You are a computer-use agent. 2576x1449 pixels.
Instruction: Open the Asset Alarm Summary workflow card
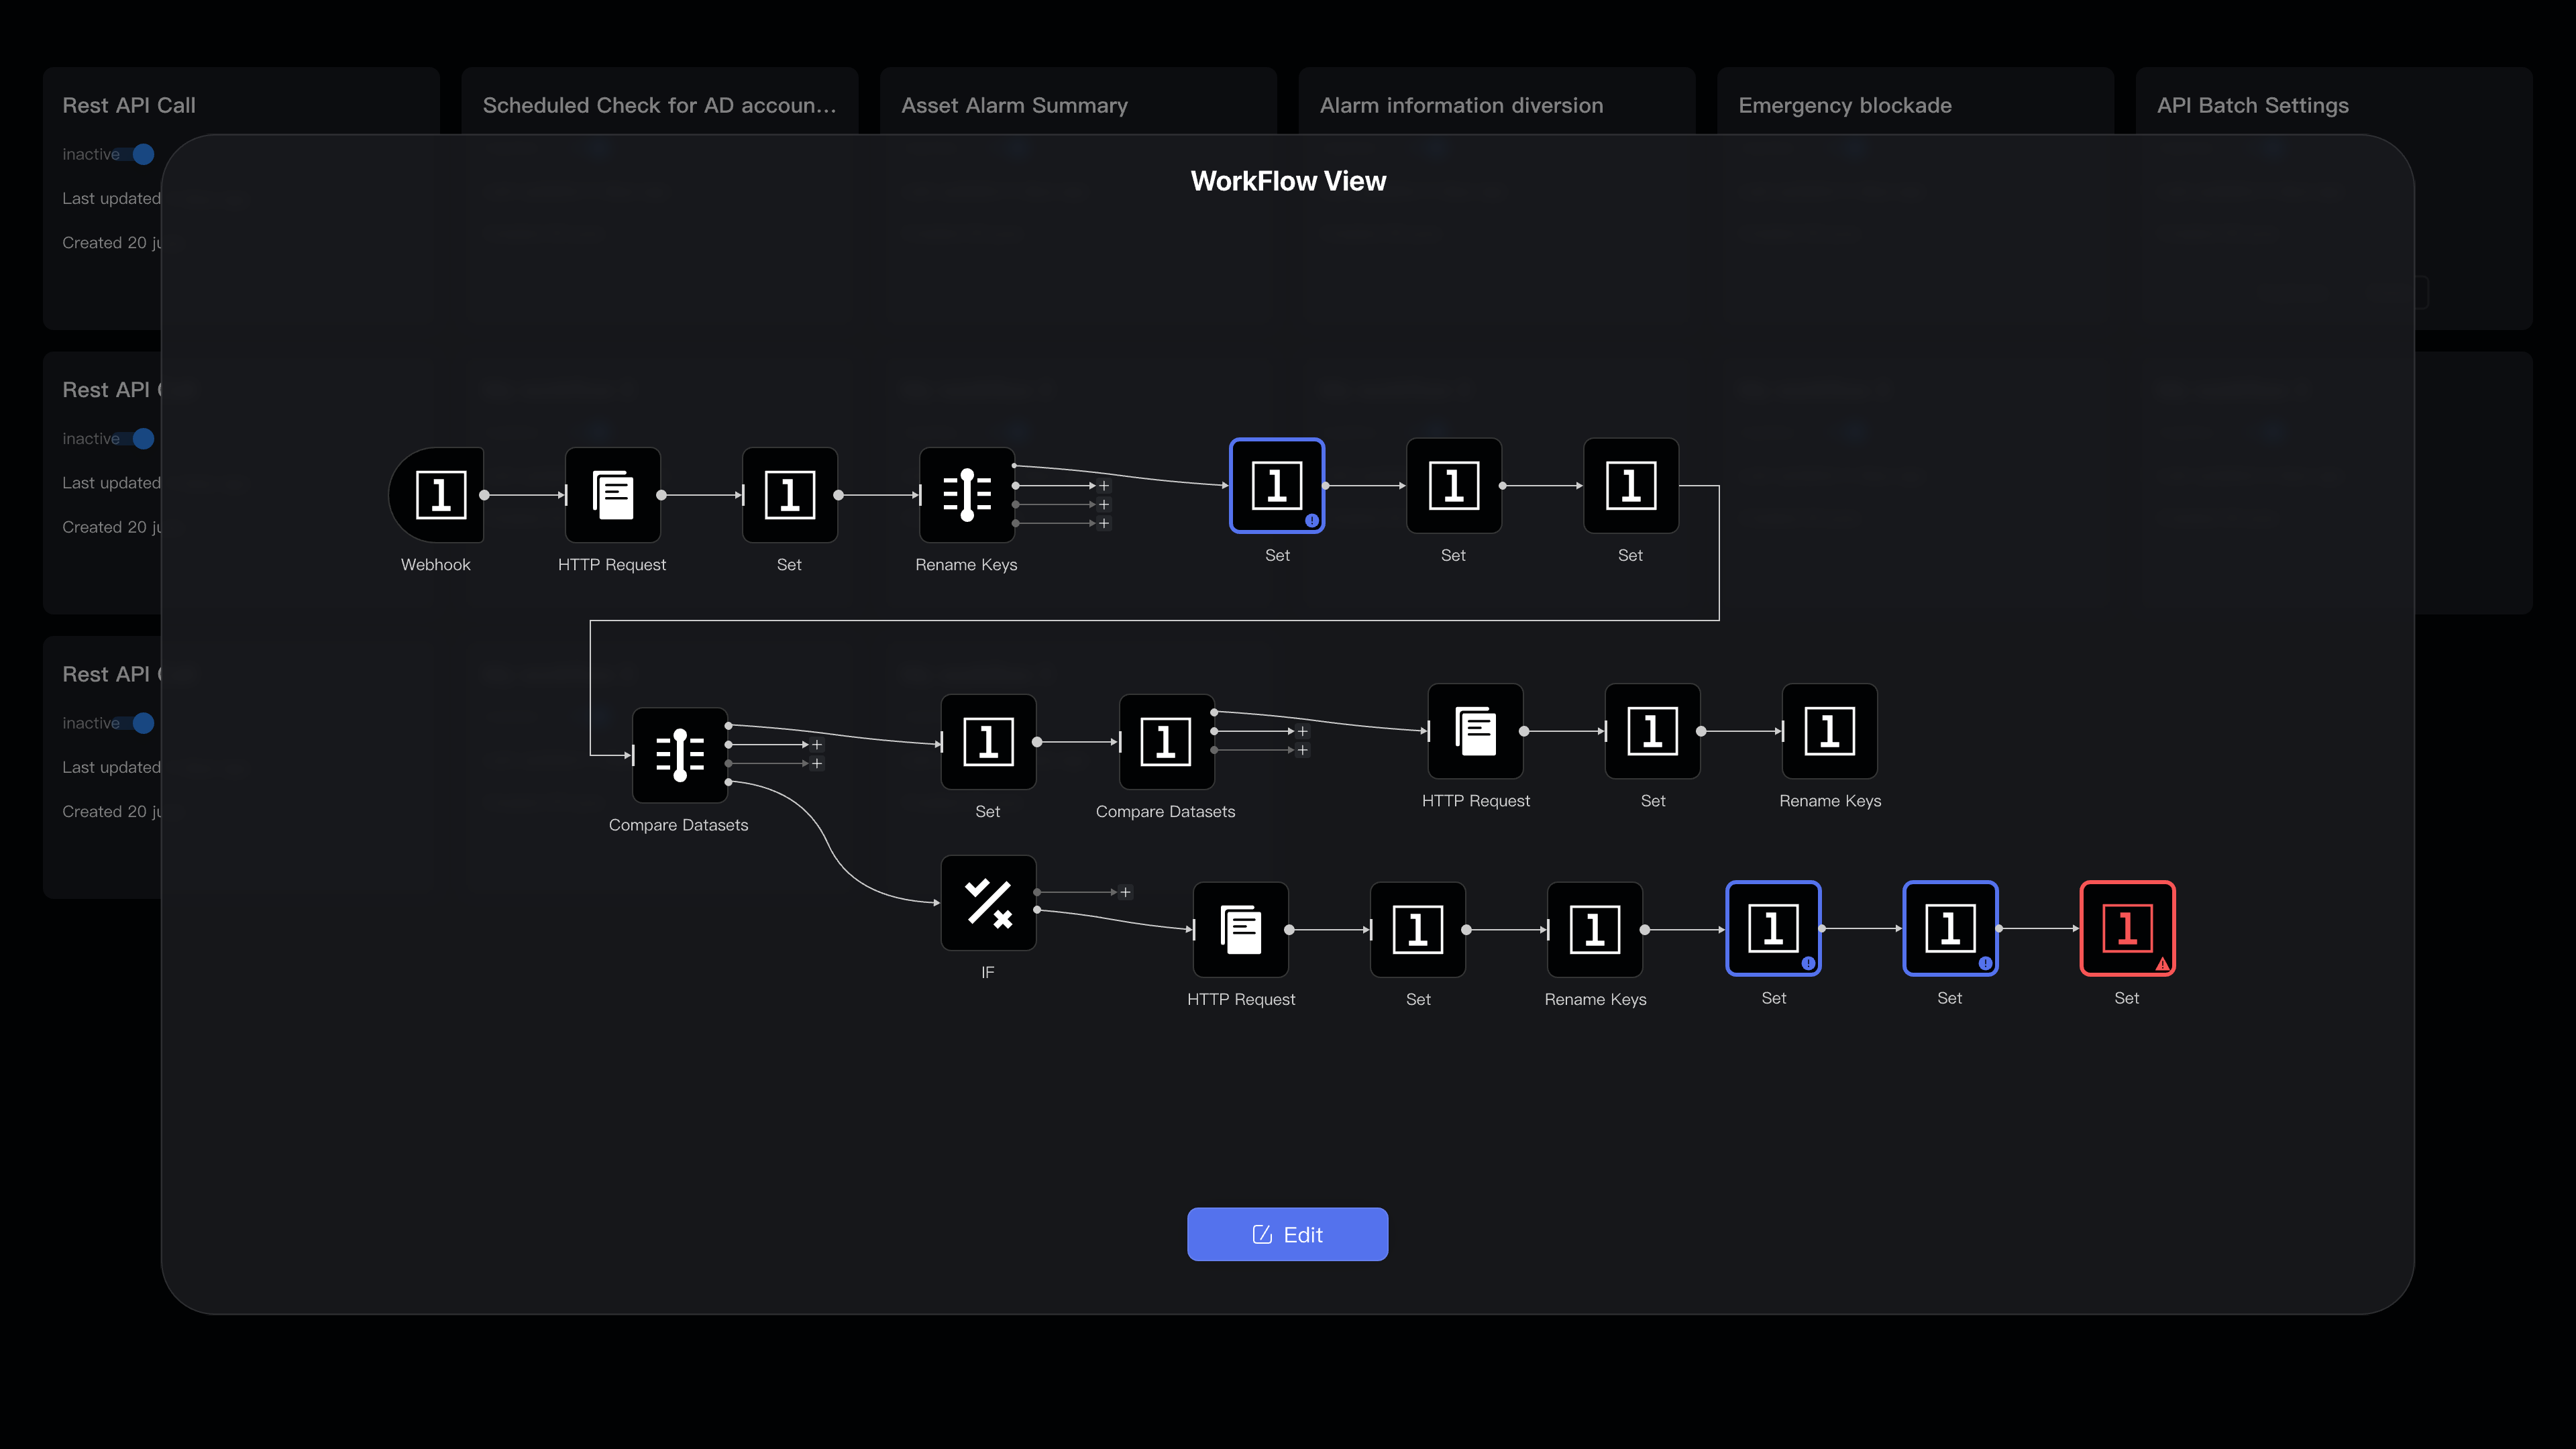point(1014,105)
